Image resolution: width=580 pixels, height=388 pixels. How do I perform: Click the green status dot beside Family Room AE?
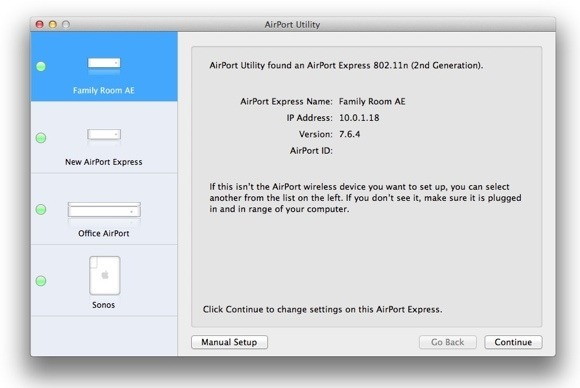tap(41, 67)
